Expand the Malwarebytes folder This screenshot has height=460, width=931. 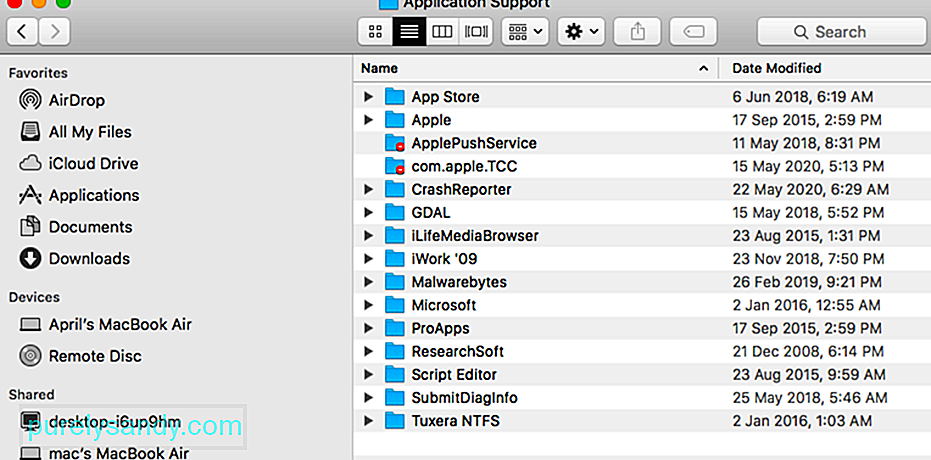click(x=369, y=282)
